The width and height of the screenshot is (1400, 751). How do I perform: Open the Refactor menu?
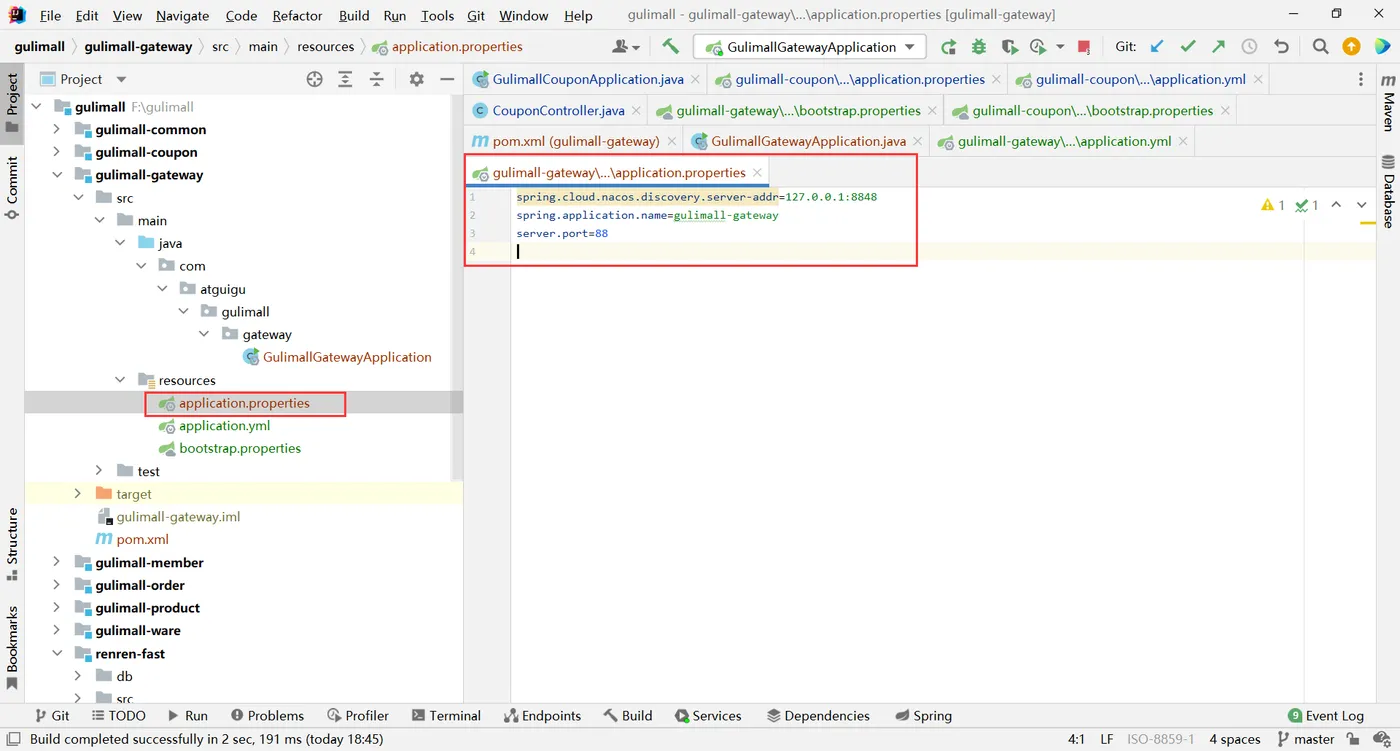(x=297, y=15)
